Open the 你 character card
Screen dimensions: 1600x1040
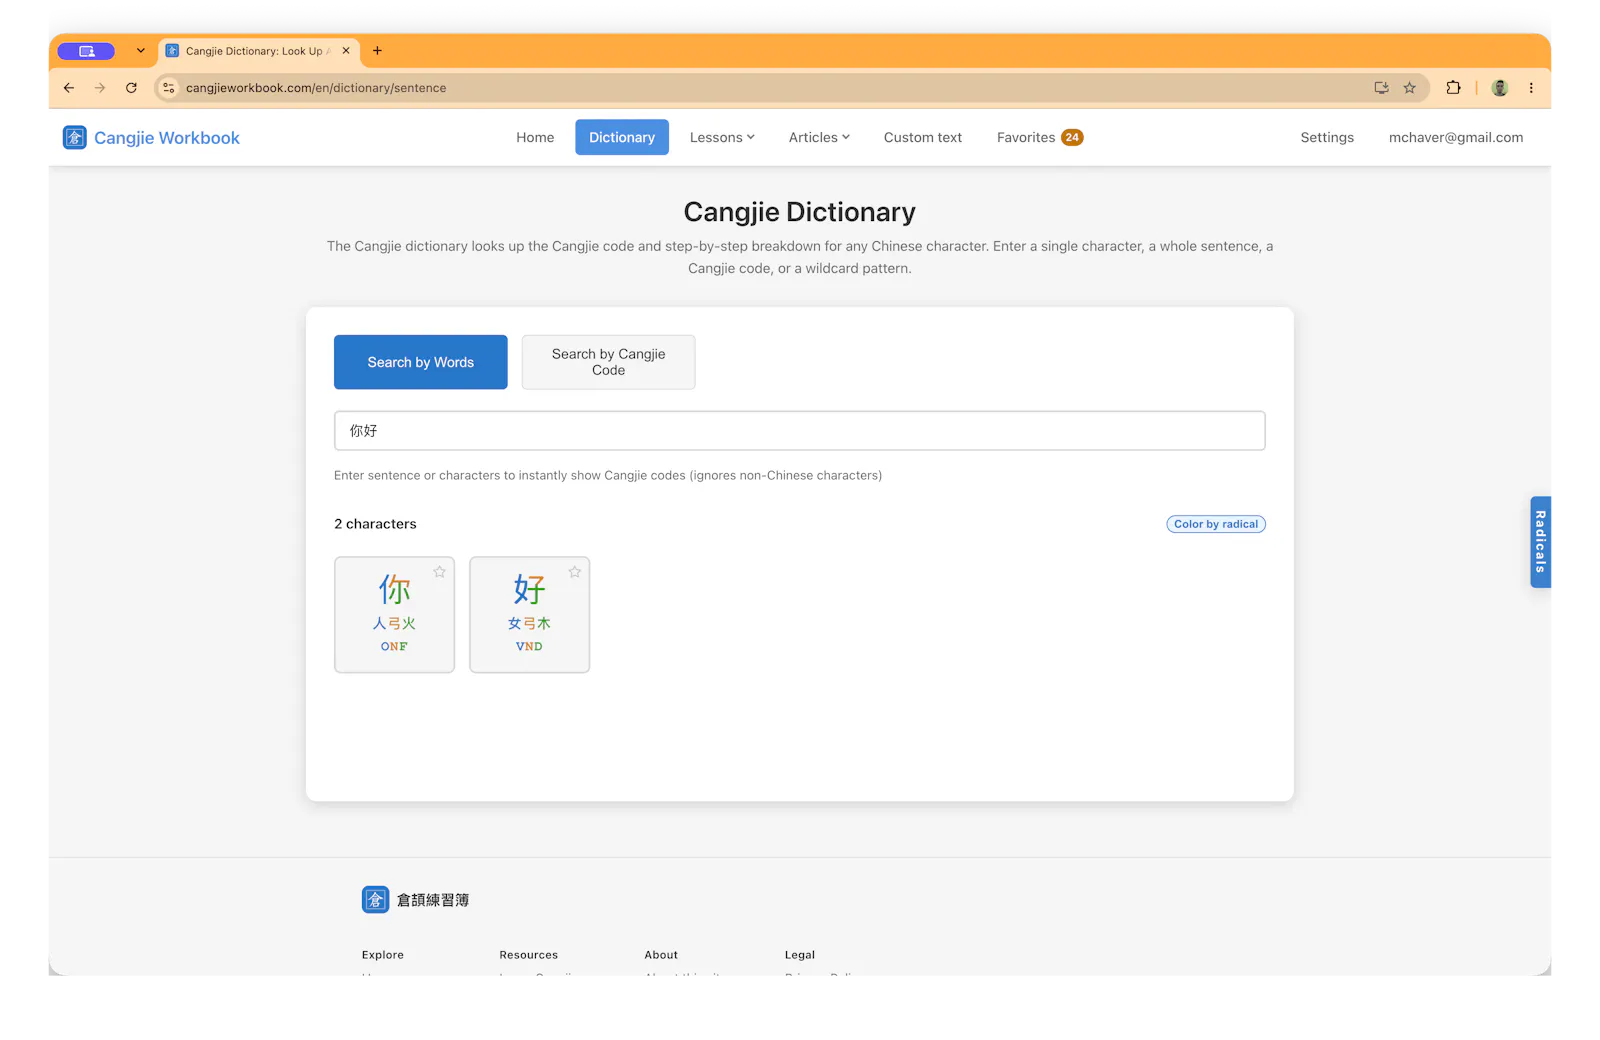tap(394, 615)
